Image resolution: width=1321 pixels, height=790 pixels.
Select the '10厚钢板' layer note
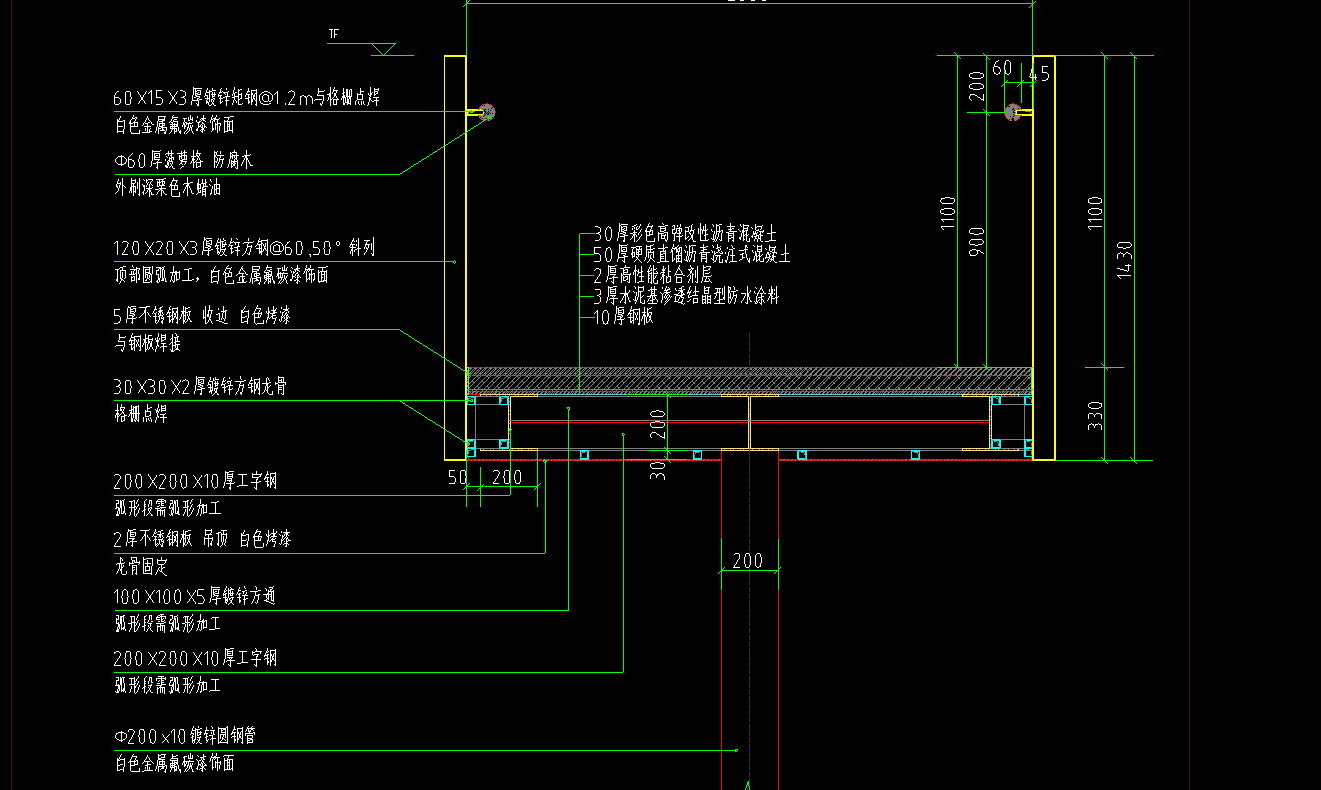coord(623,317)
